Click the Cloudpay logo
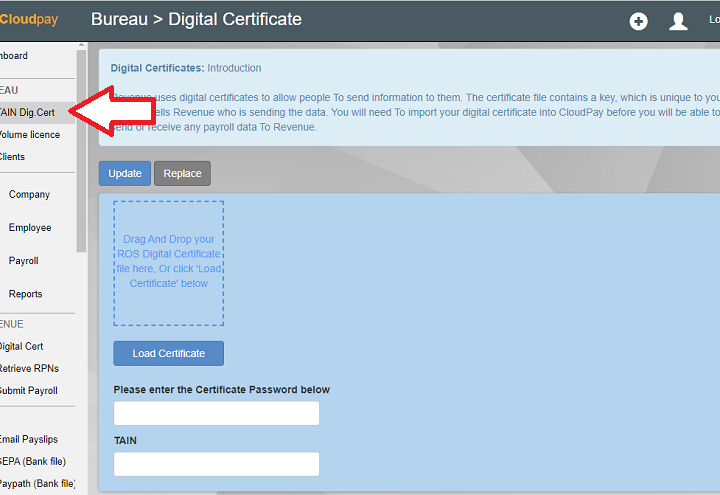The width and height of the screenshot is (720, 495). click(x=28, y=19)
